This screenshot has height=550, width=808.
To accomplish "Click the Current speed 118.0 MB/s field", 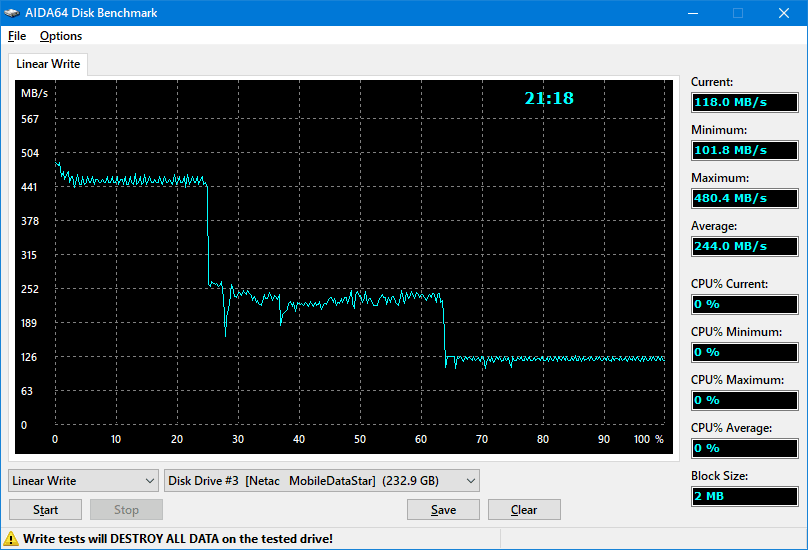I will [x=744, y=102].
